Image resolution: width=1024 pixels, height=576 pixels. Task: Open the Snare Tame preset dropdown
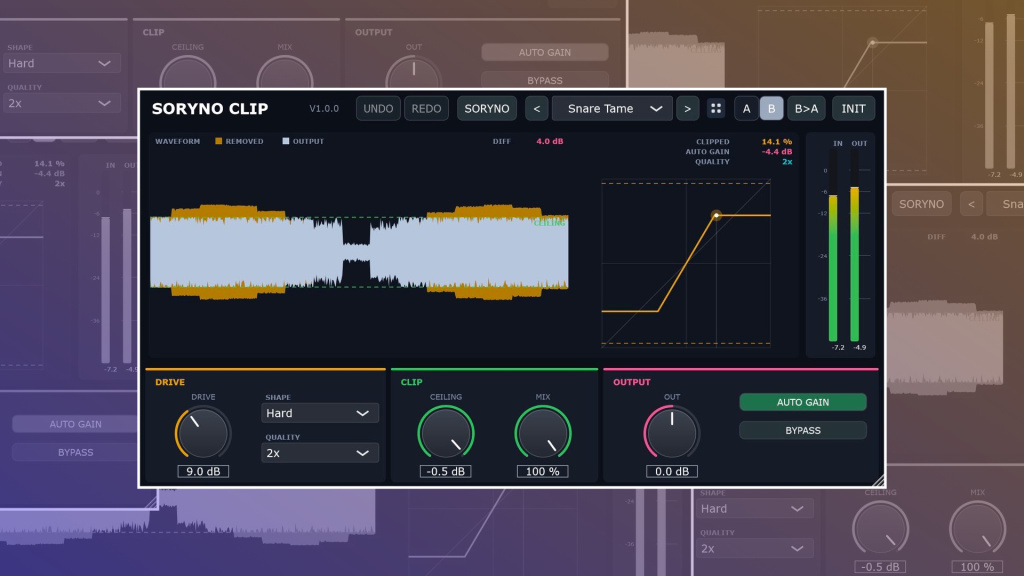coord(612,108)
